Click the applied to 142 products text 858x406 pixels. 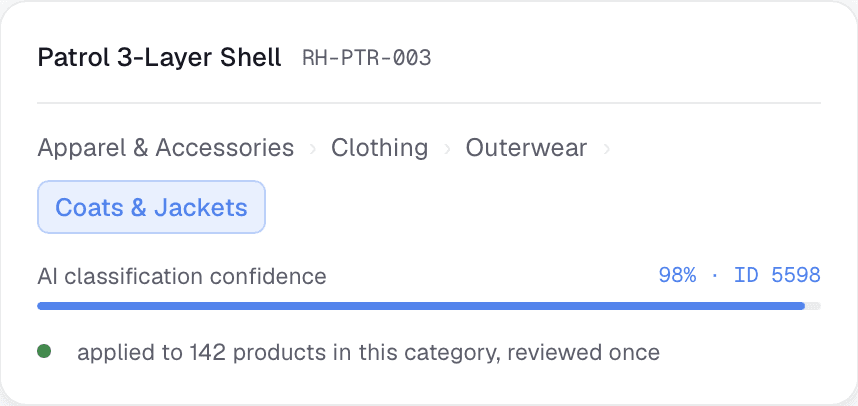coord(201,353)
